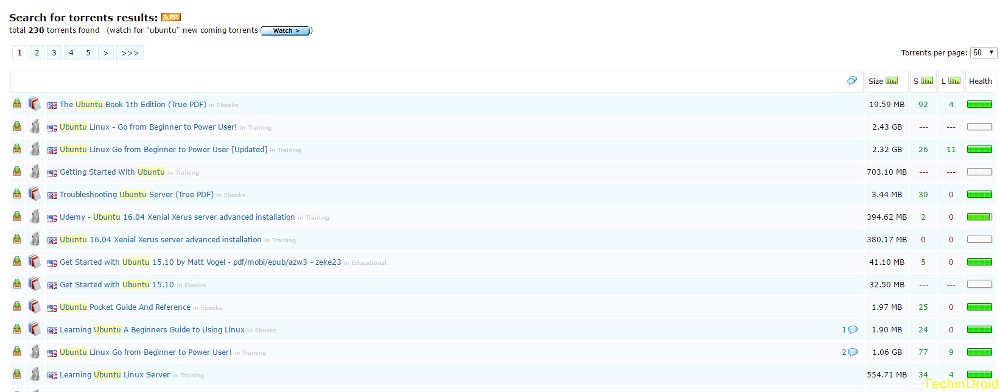
Task: Click download icon for Troubleshooting Ubuntu Server
Action: point(17,194)
